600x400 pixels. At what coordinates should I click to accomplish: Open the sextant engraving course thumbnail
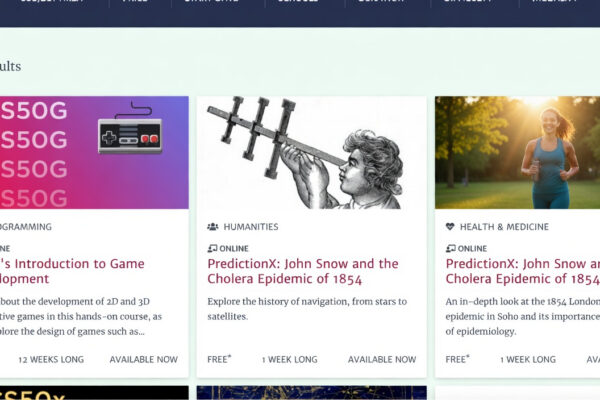[x=311, y=152]
